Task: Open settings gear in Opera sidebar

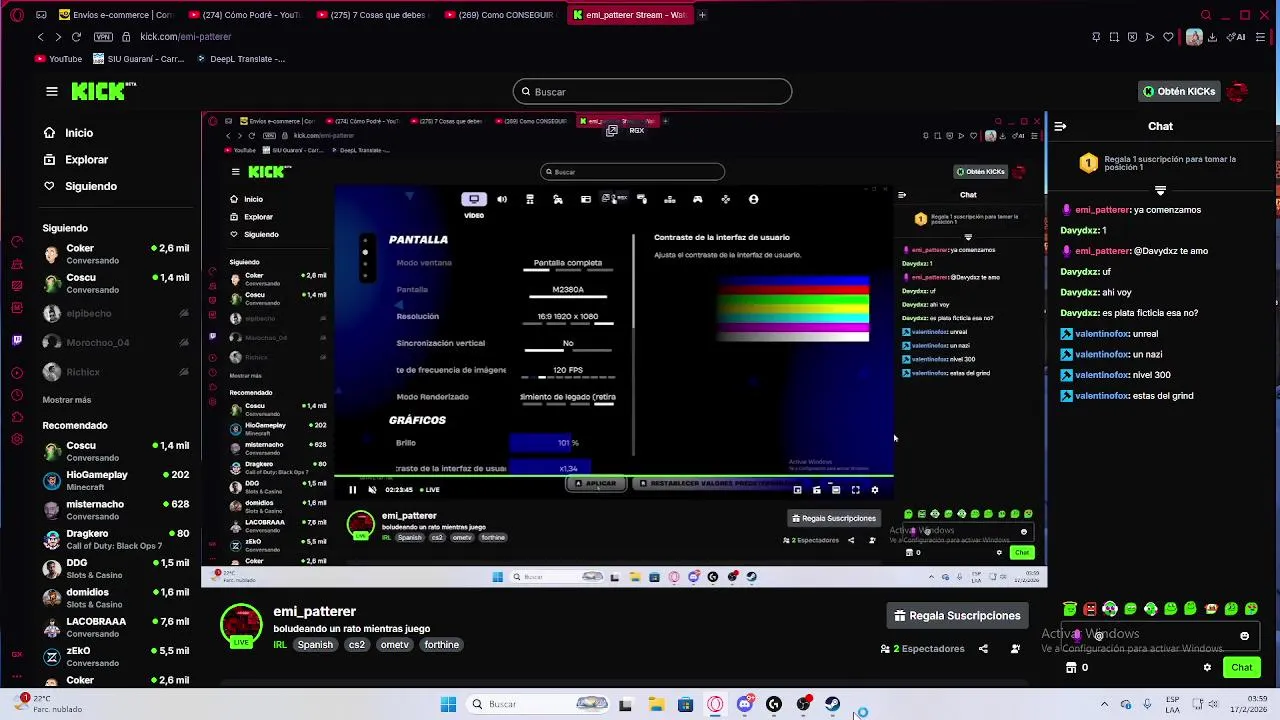Action: point(17,439)
